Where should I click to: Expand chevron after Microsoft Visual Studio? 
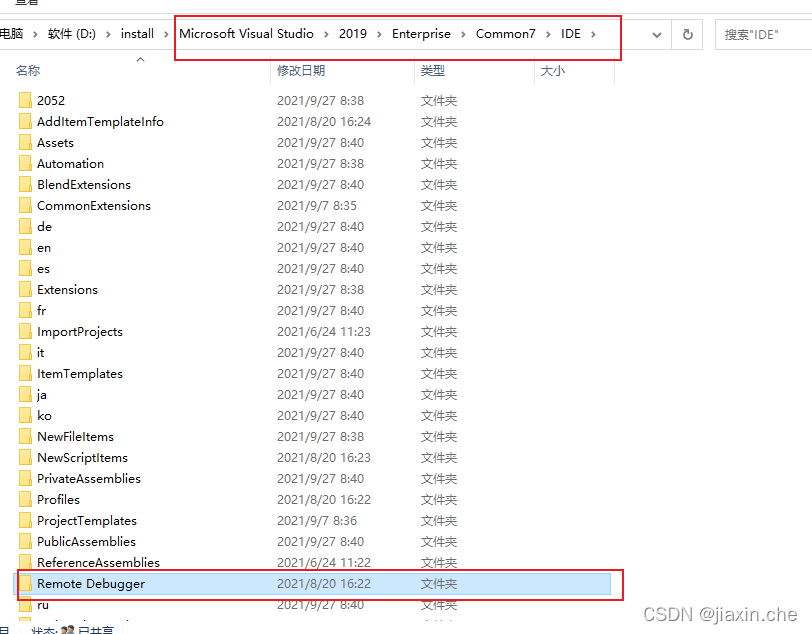(x=326, y=34)
